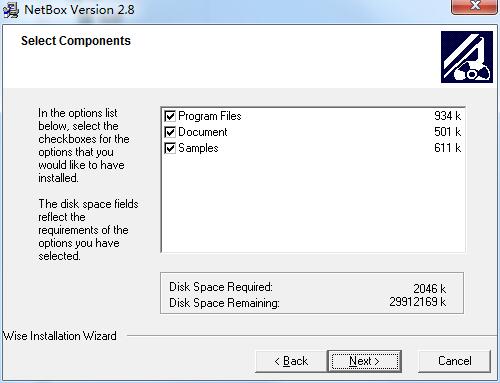This screenshot has width=500, height=383.
Task: Click the blue Wise logo image
Action: tap(467, 57)
